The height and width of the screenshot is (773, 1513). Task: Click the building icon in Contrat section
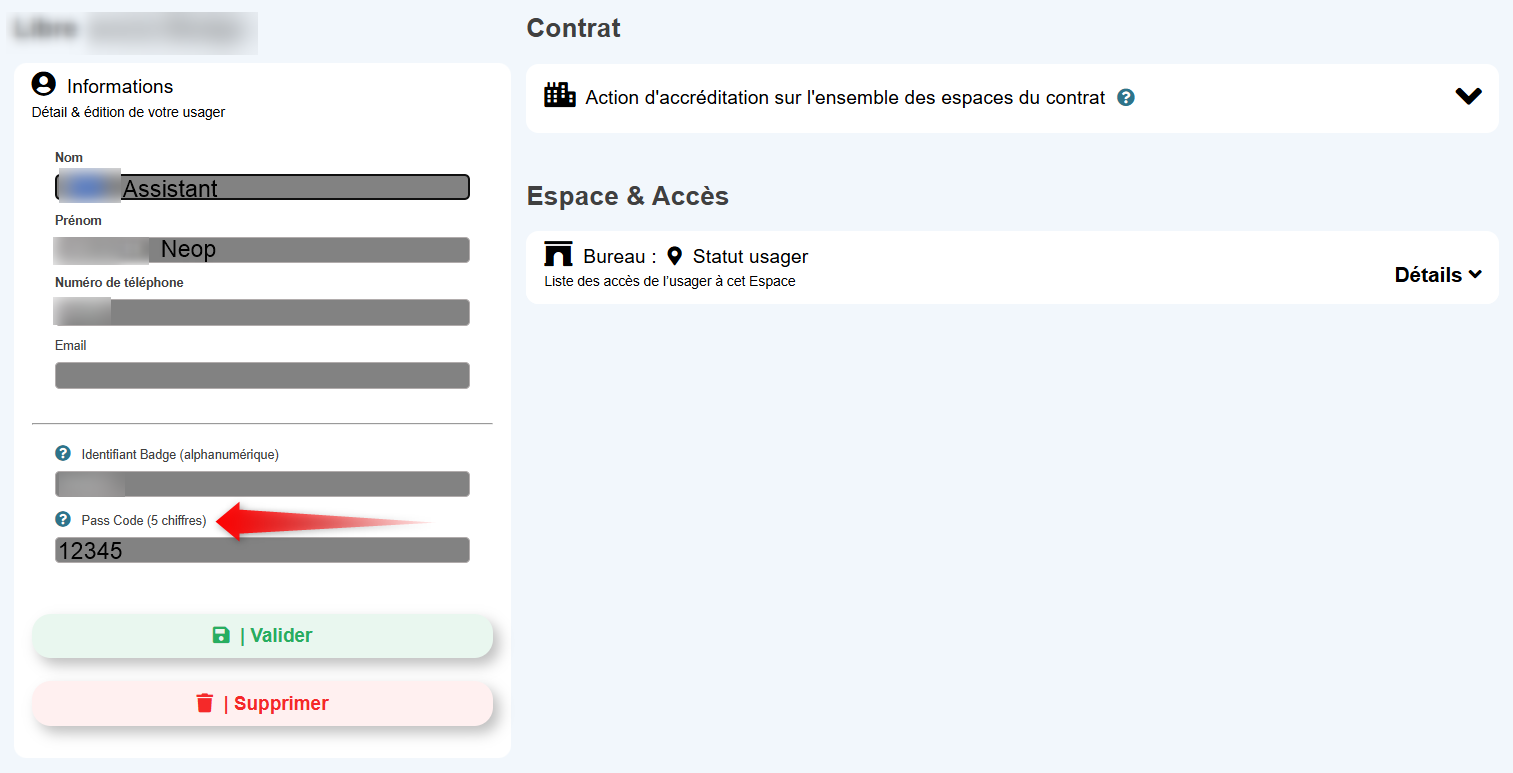(x=560, y=95)
